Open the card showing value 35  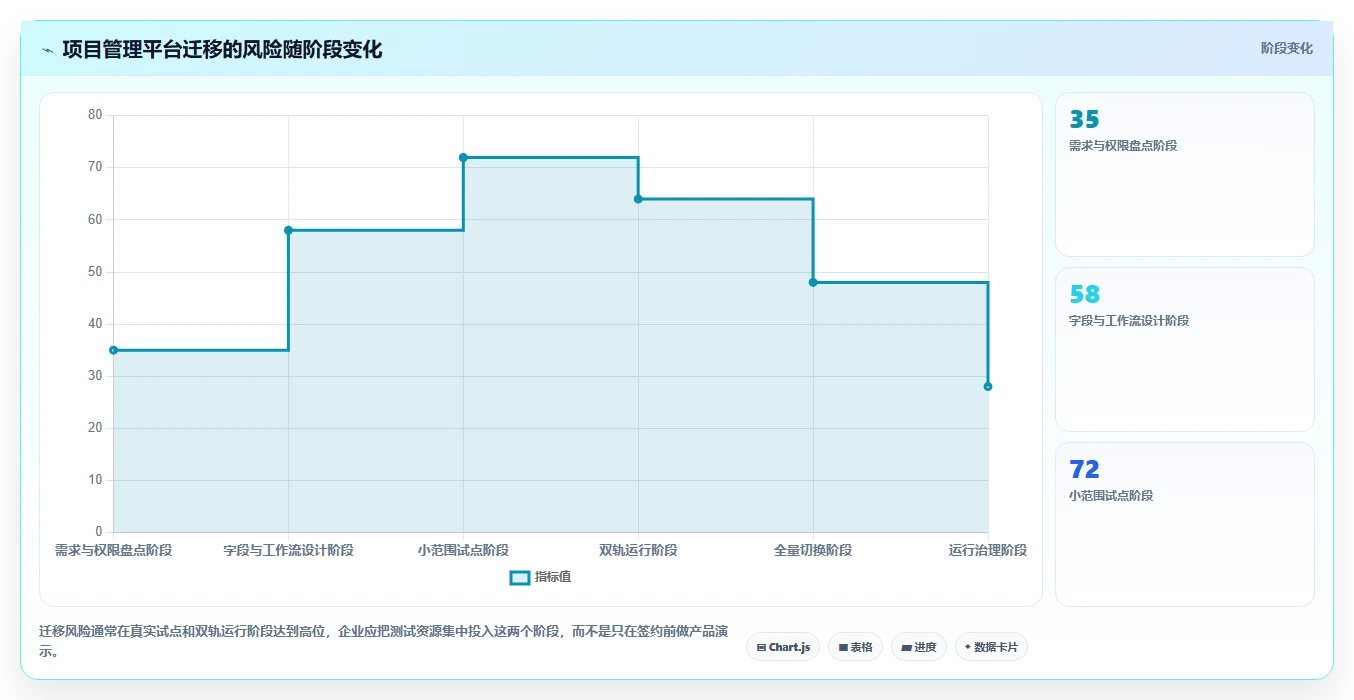click(x=1185, y=175)
